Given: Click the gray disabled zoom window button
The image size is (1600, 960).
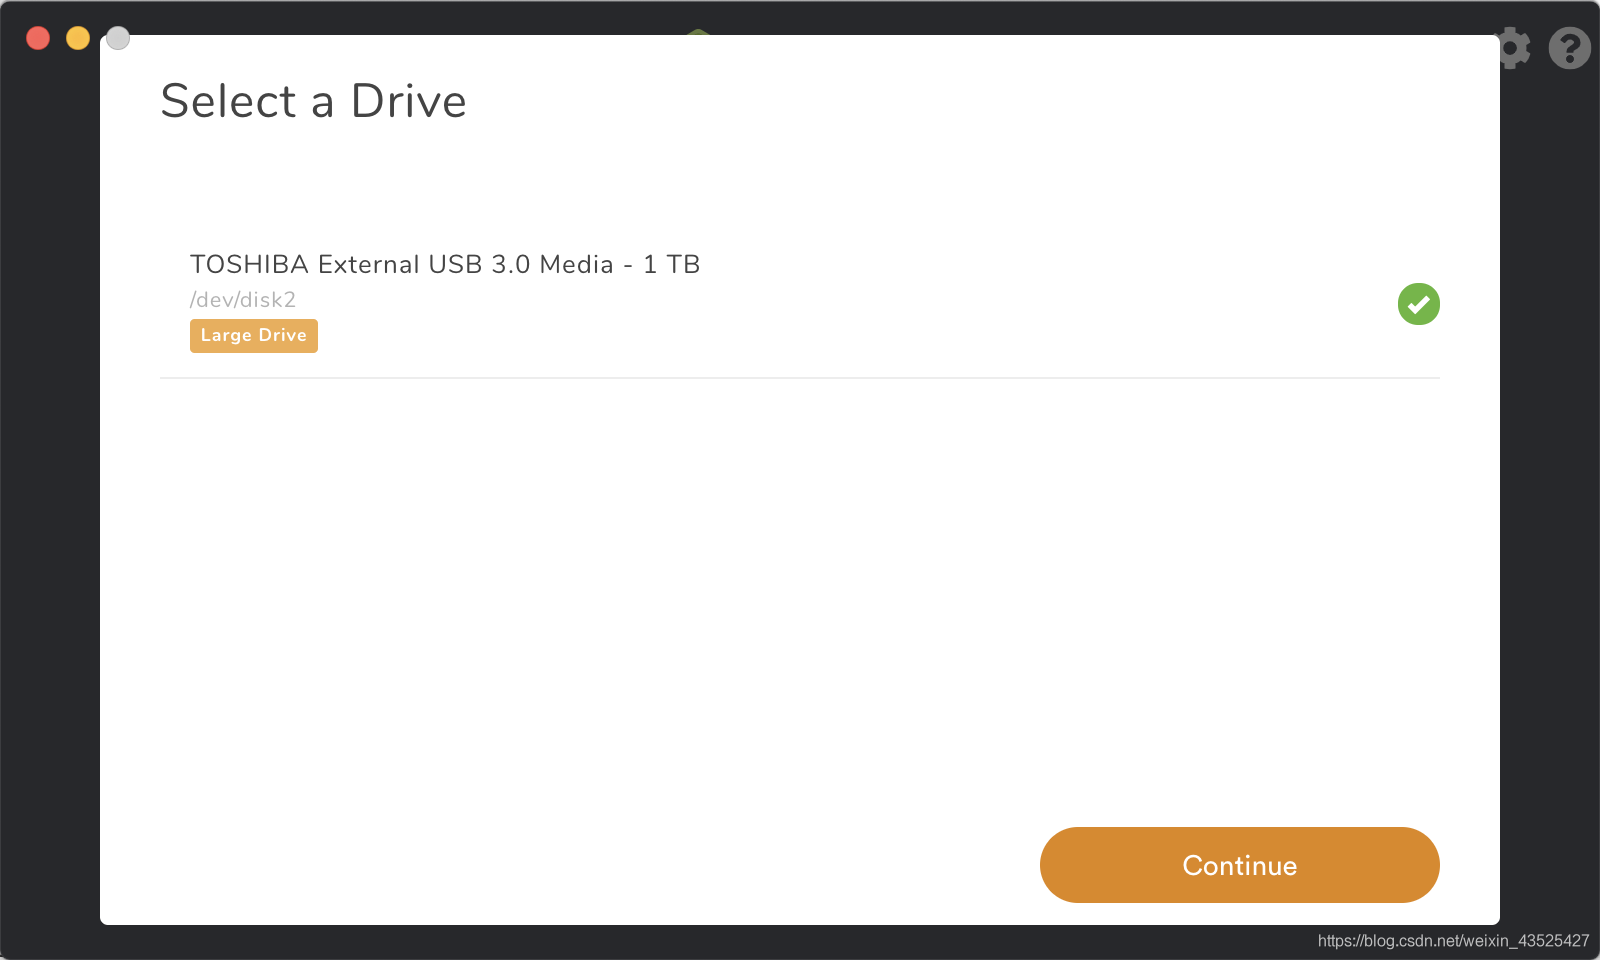Looking at the screenshot, I should tap(118, 38).
